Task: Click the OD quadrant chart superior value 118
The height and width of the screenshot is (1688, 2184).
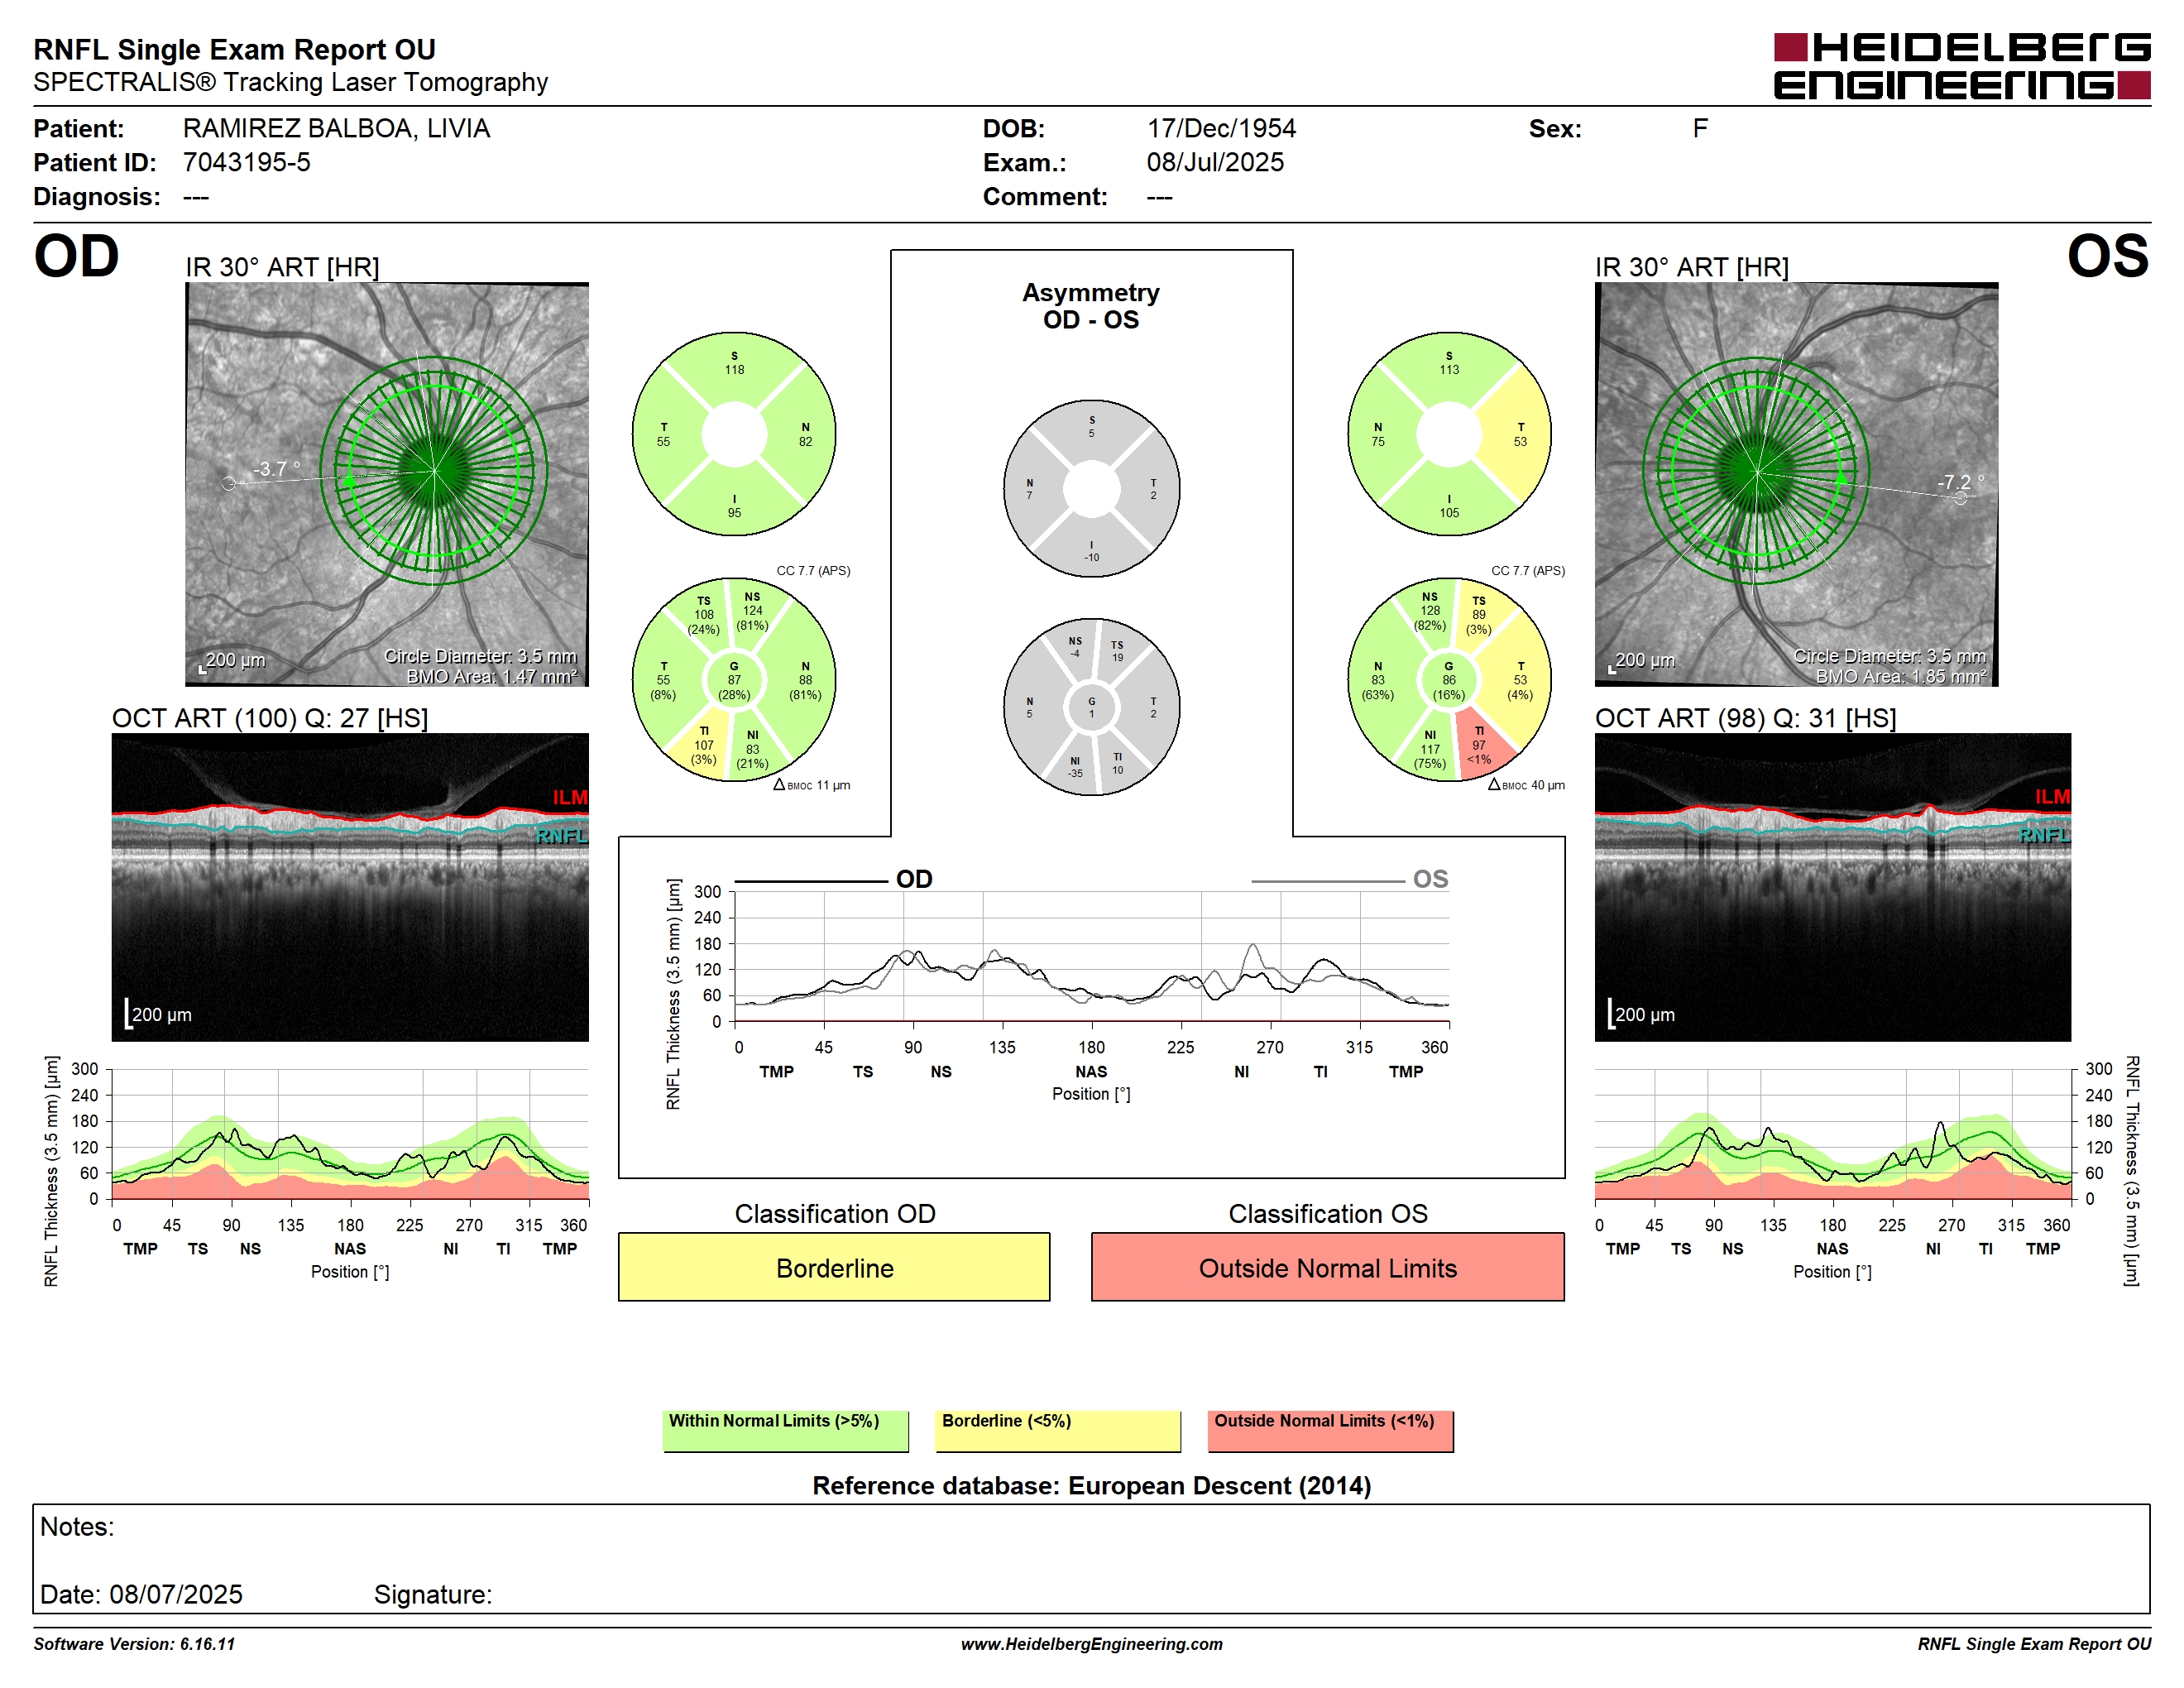Action: pos(734,370)
